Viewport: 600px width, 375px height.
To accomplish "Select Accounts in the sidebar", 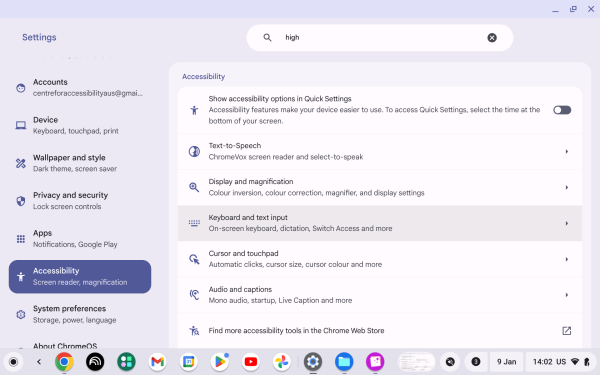I will click(80, 88).
